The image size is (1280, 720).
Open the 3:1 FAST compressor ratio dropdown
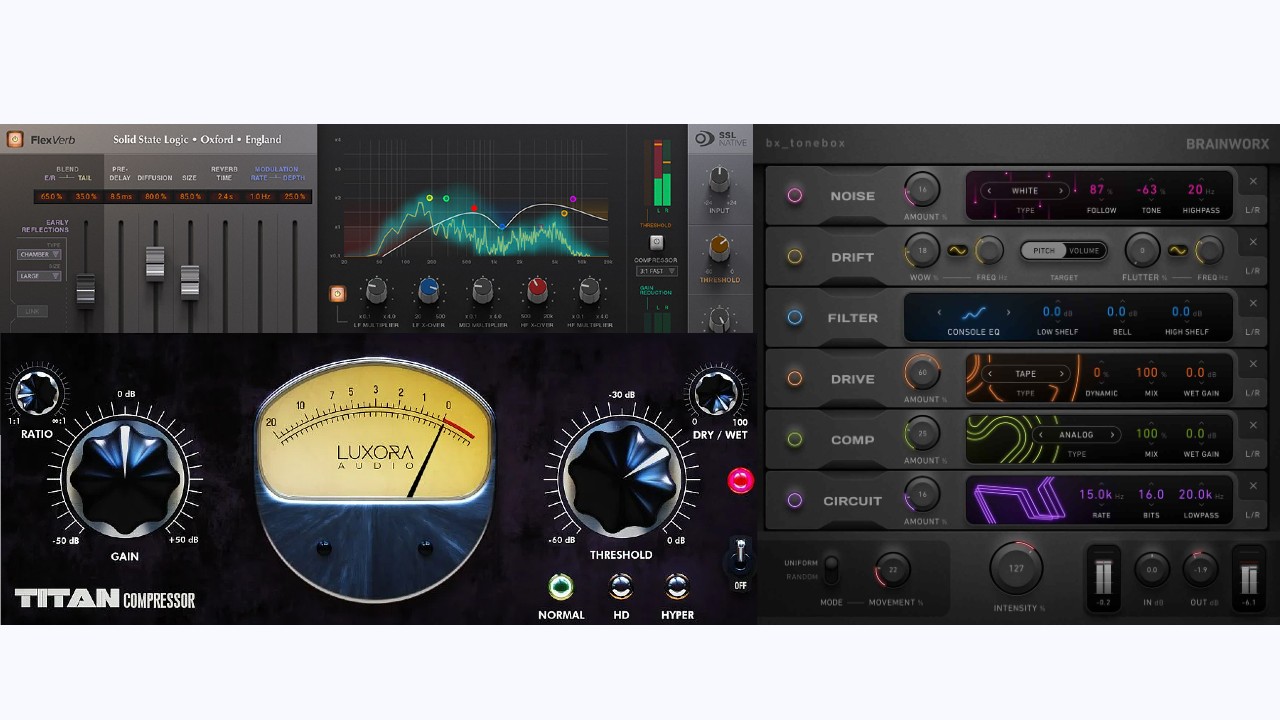pos(657,270)
